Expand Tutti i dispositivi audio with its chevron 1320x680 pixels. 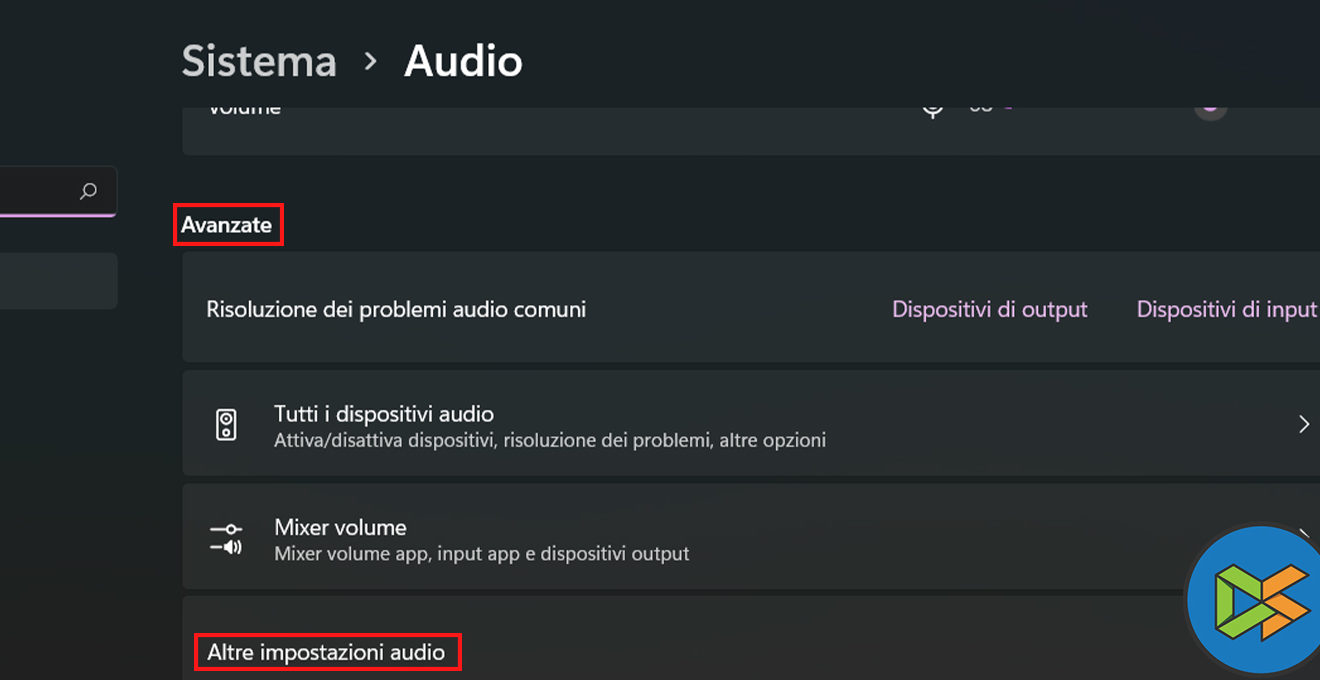click(1303, 425)
